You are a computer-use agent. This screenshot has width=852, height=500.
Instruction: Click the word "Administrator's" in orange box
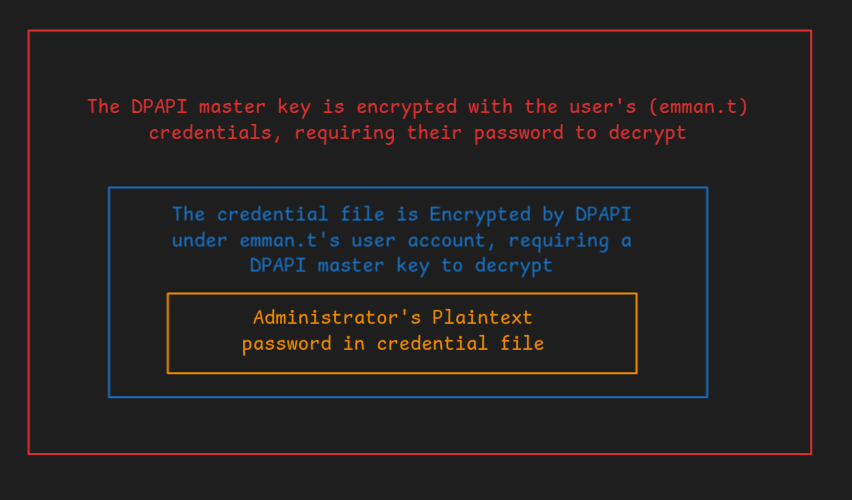[x=337, y=317]
